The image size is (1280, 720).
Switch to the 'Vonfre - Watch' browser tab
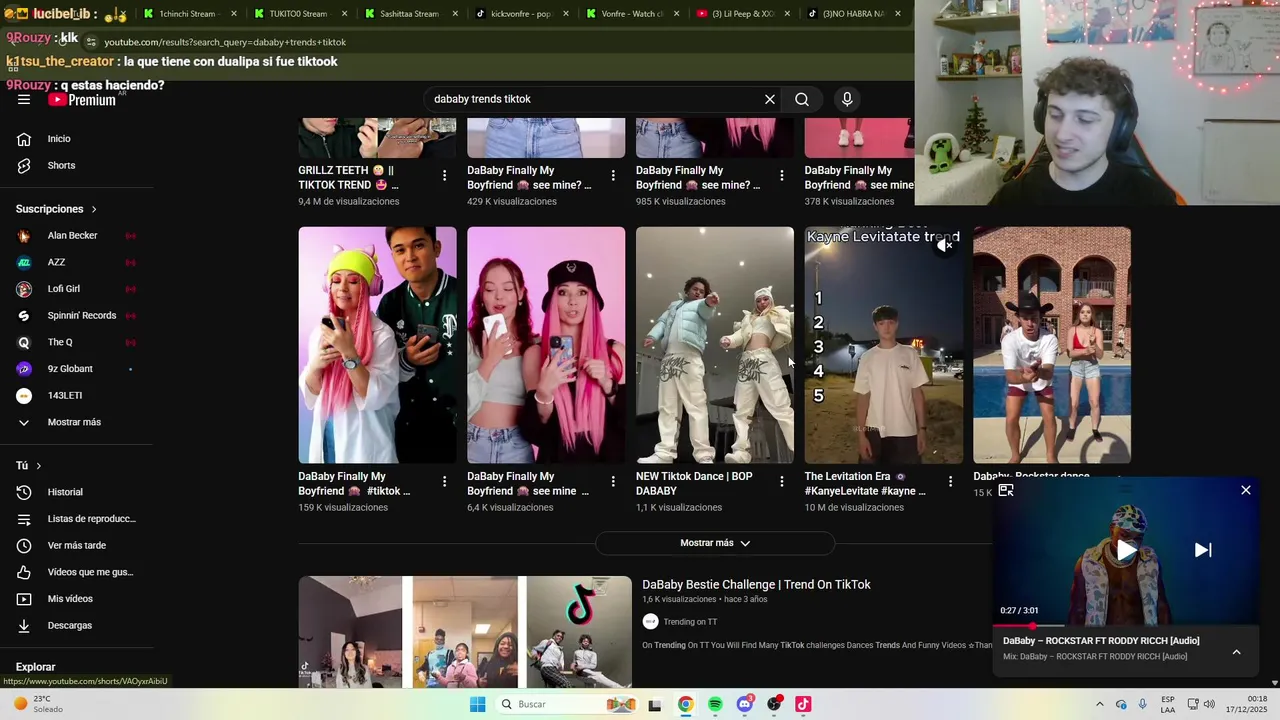(x=630, y=14)
